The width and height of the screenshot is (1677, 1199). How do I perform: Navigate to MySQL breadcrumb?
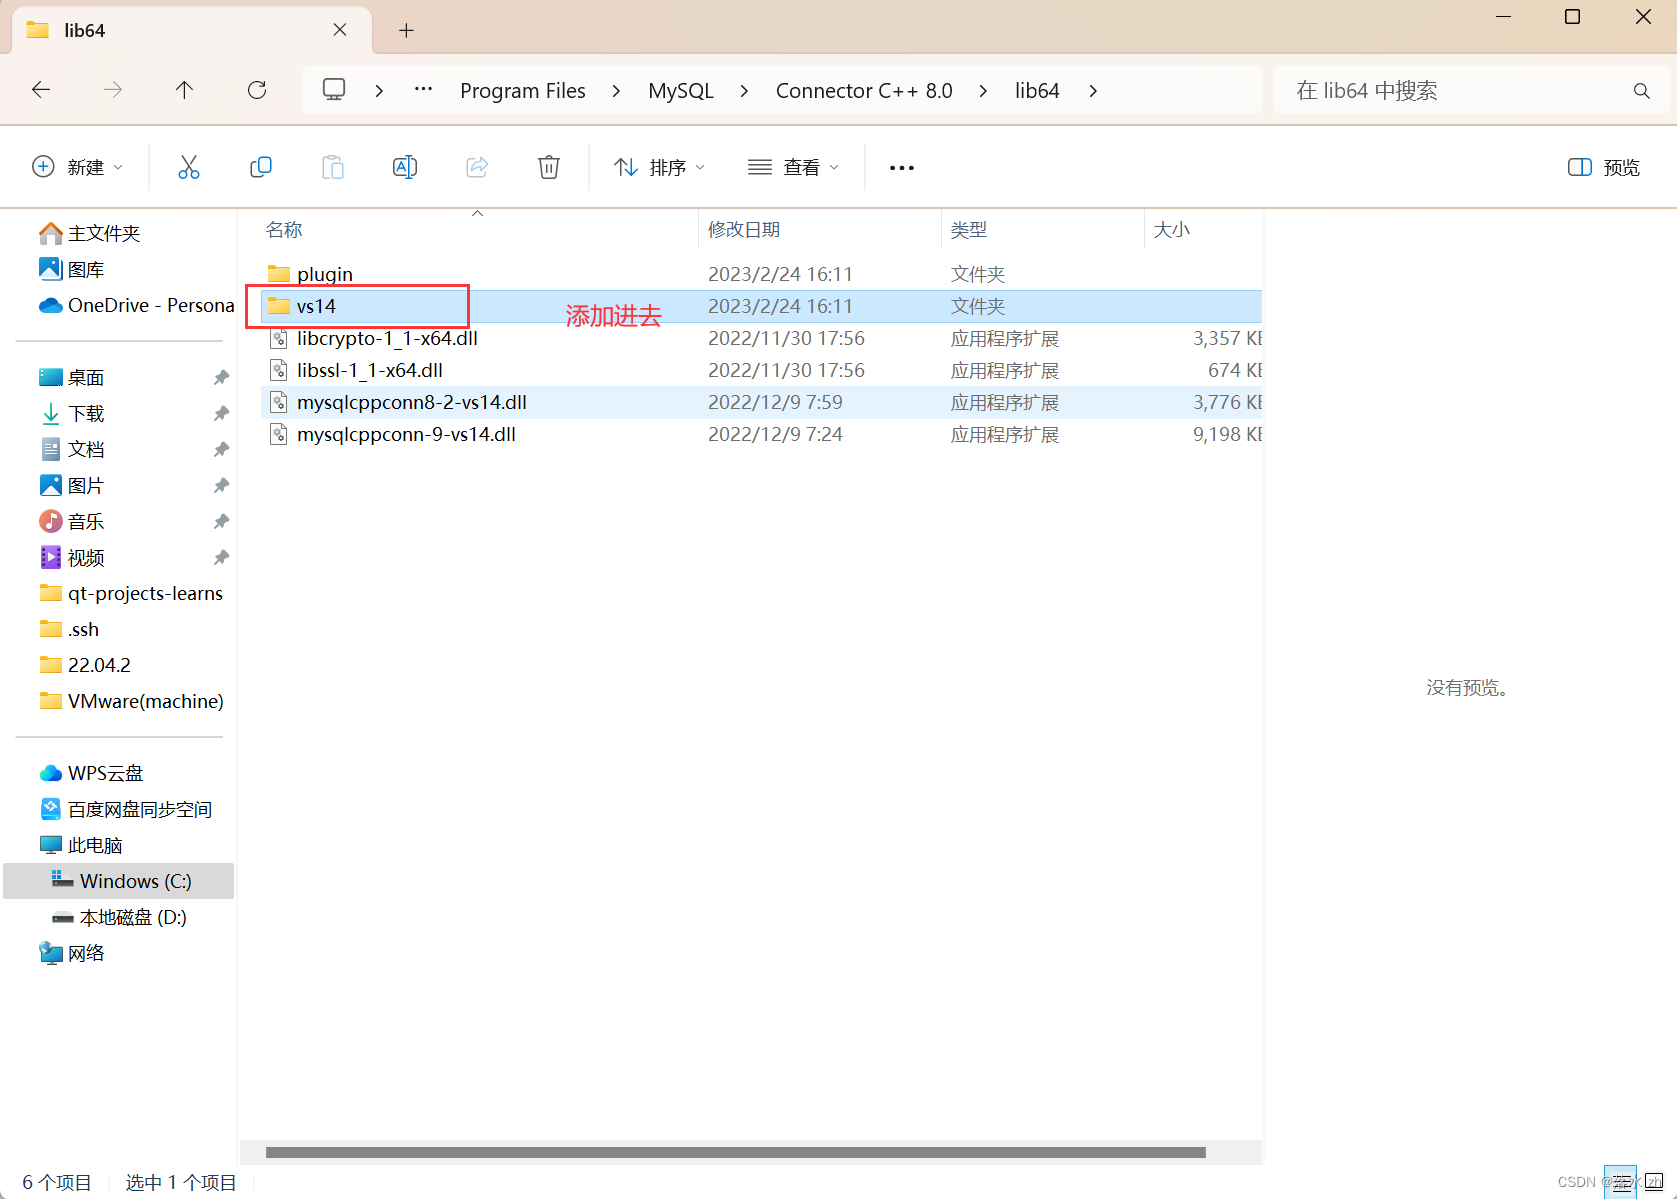coord(681,91)
